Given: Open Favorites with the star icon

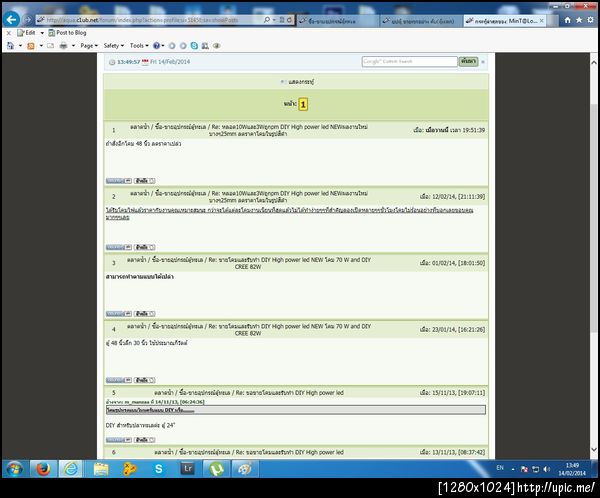Looking at the screenshot, I should pyautogui.click(x=579, y=20).
